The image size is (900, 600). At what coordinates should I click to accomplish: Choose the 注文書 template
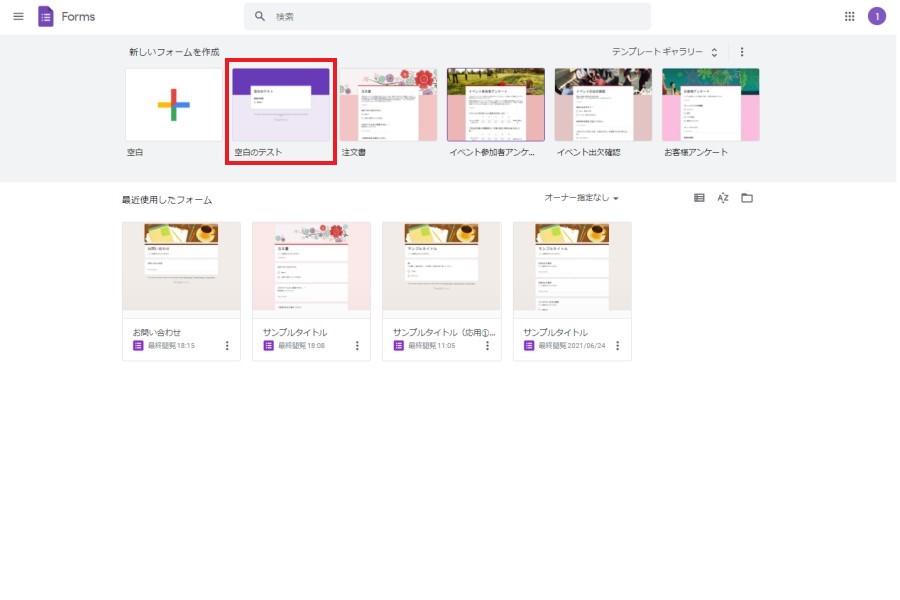coord(388,105)
